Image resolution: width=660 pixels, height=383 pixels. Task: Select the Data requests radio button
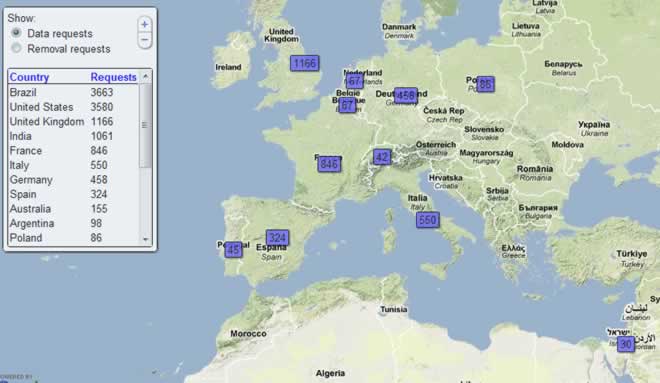click(x=16, y=33)
